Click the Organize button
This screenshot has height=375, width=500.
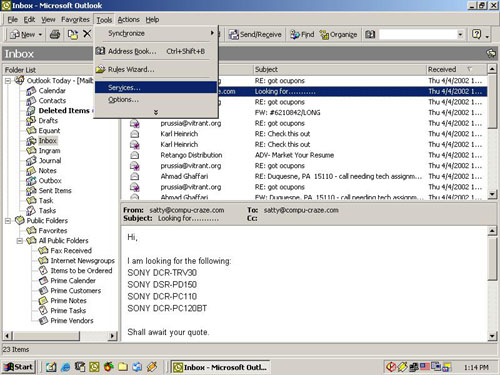(338, 34)
